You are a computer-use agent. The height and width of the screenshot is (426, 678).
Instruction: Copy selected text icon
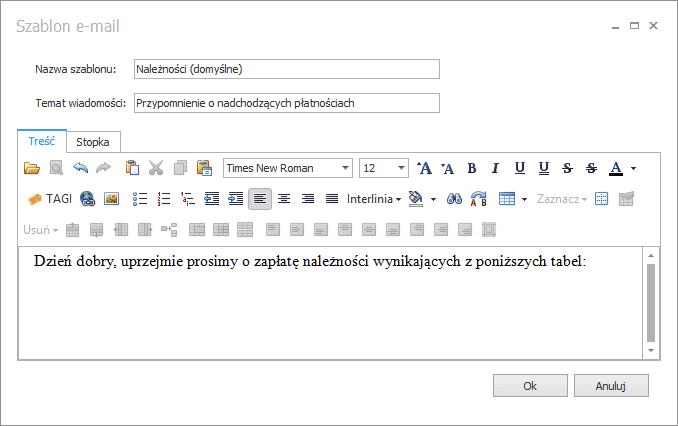click(180, 168)
